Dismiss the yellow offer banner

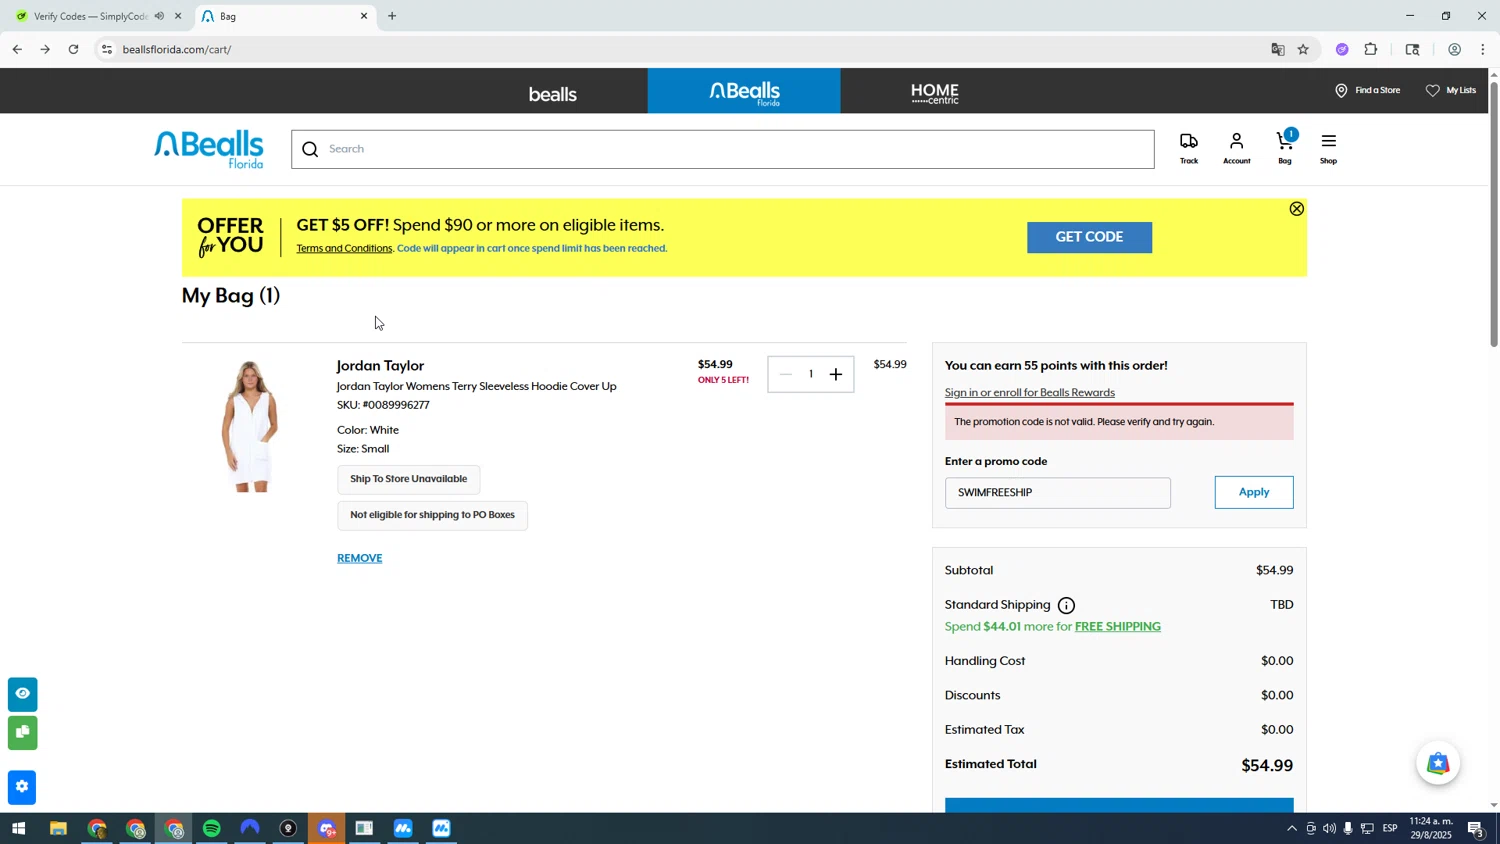1296,209
